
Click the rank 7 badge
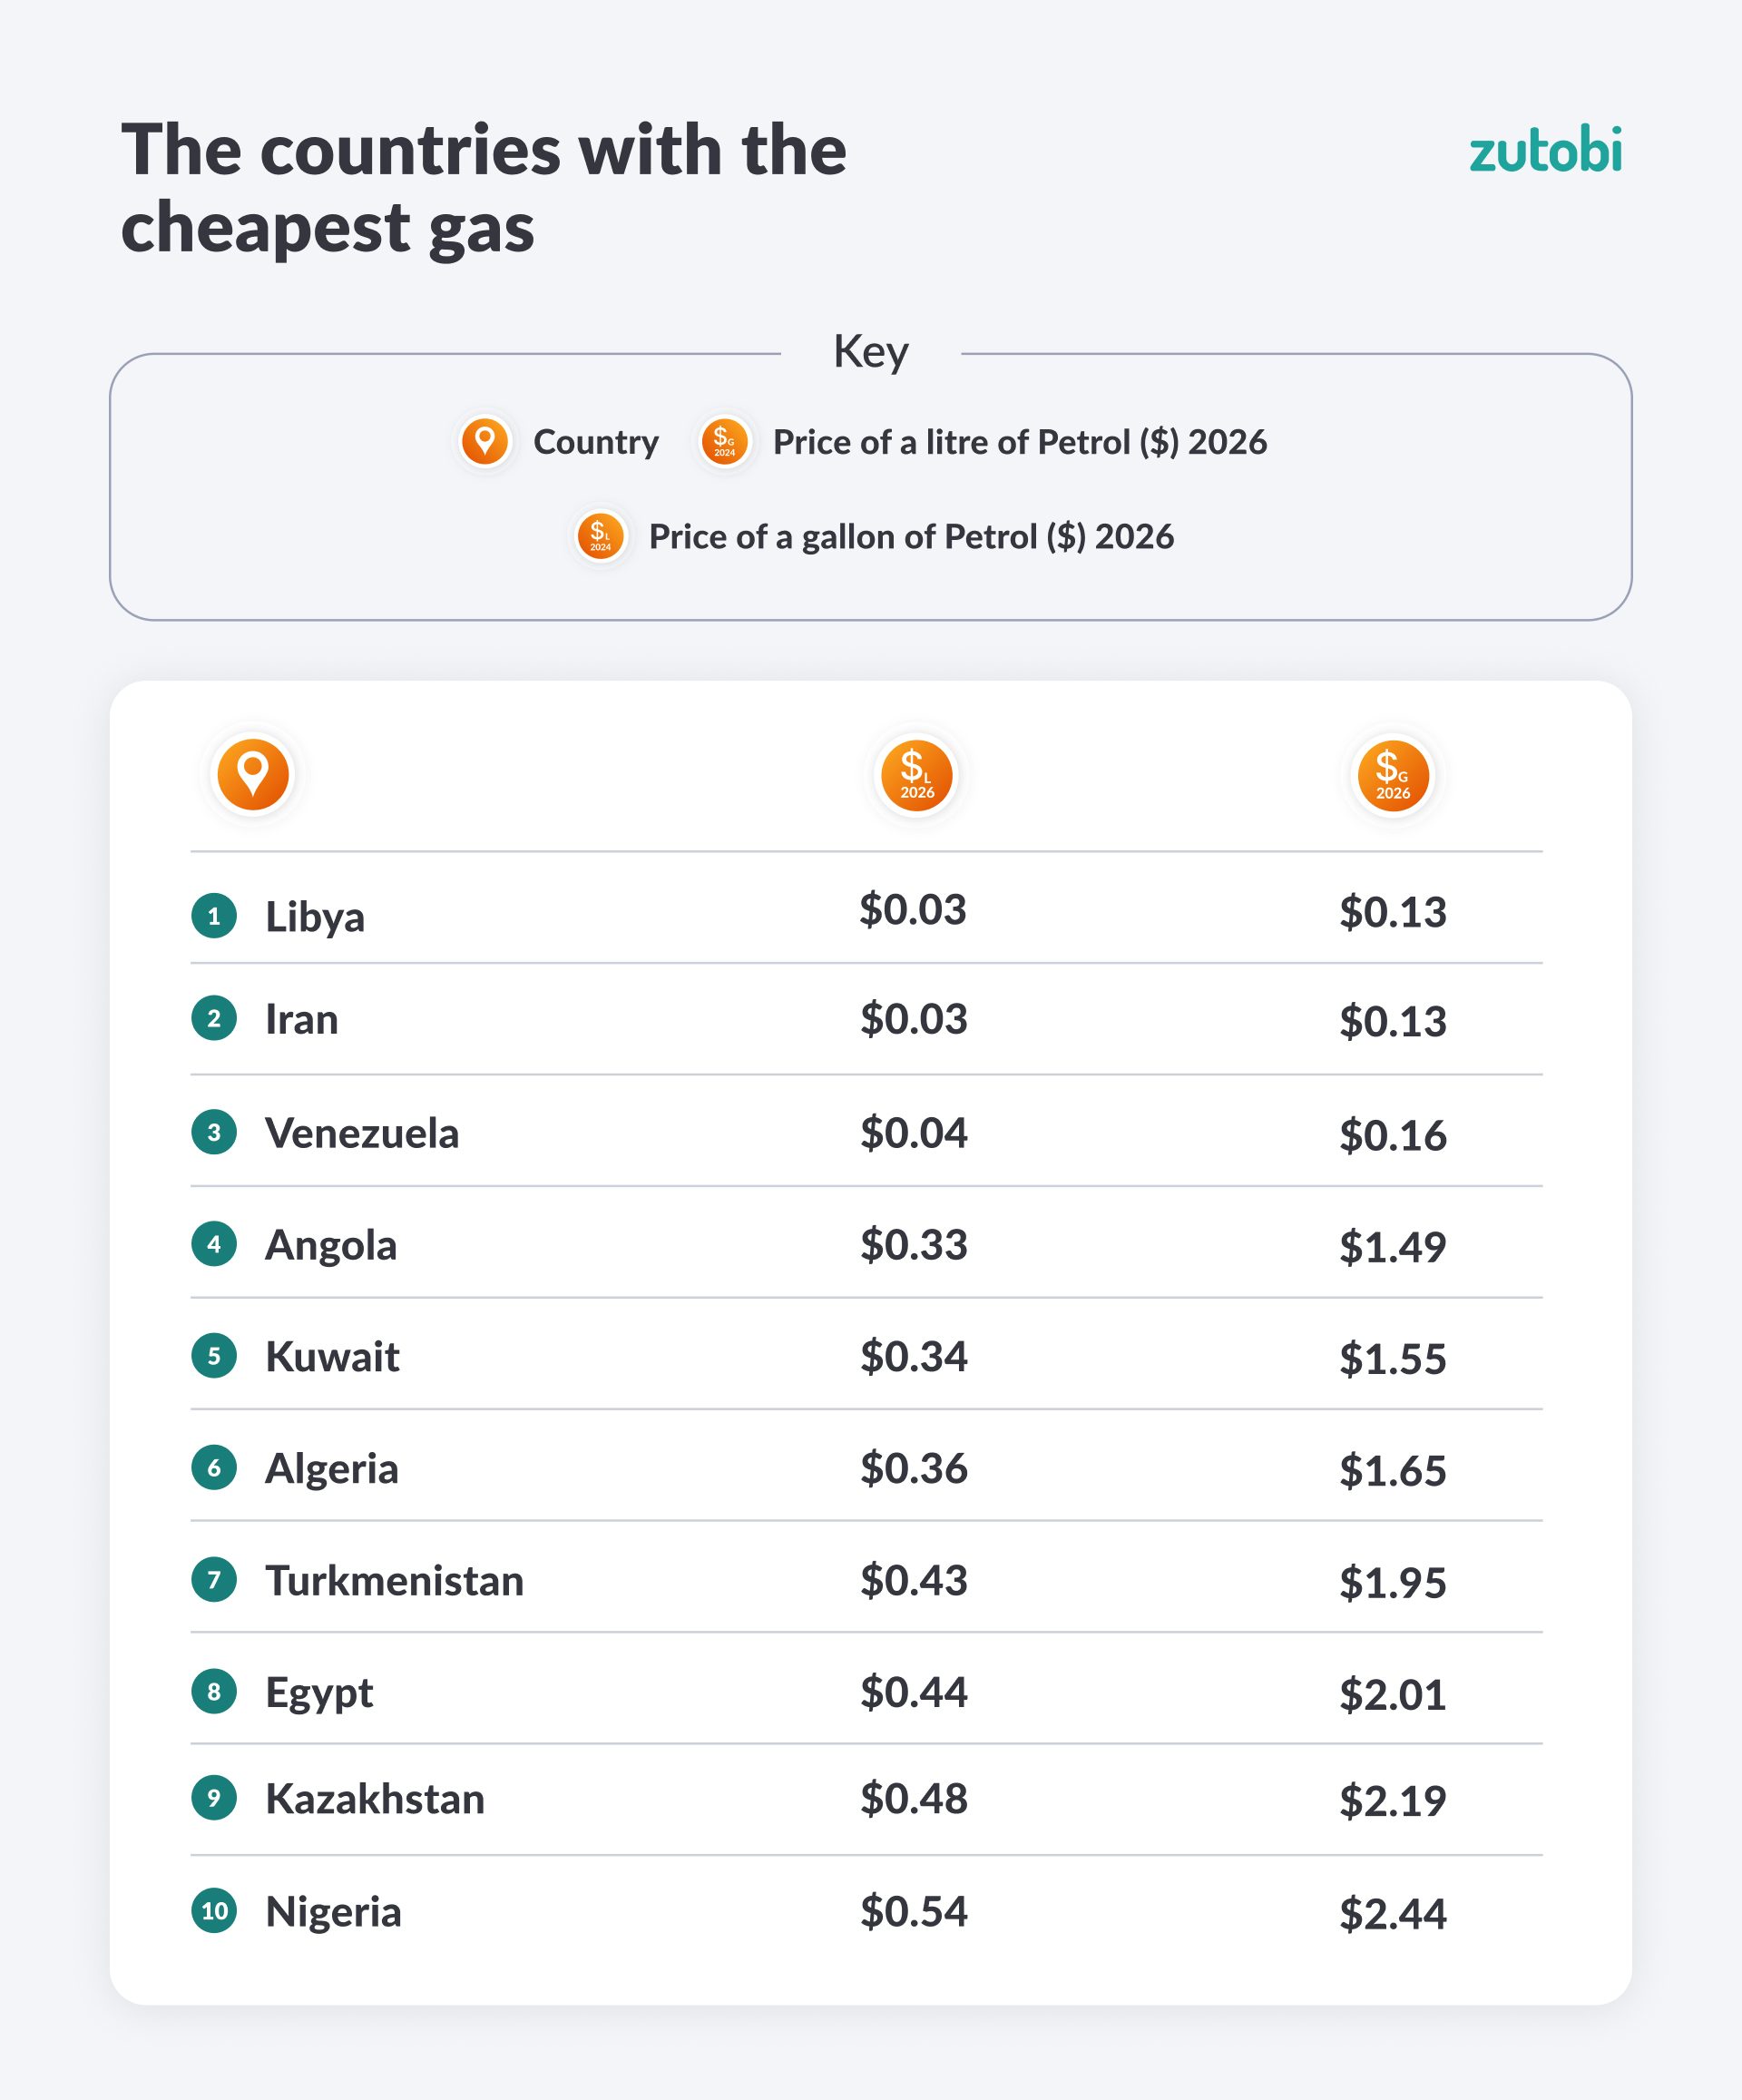pyautogui.click(x=214, y=1580)
